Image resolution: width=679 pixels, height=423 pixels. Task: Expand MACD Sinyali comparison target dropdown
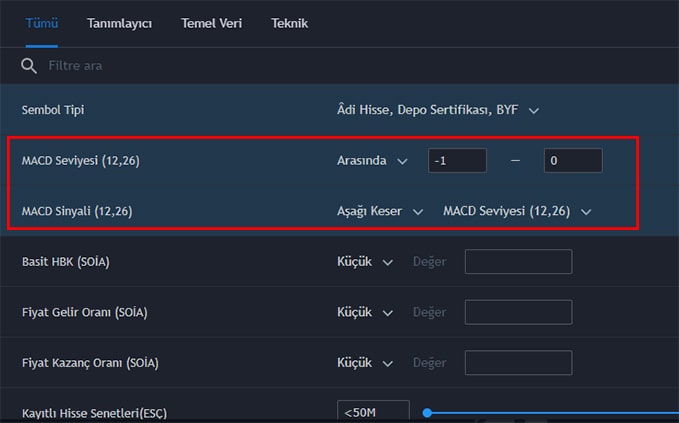click(x=517, y=211)
